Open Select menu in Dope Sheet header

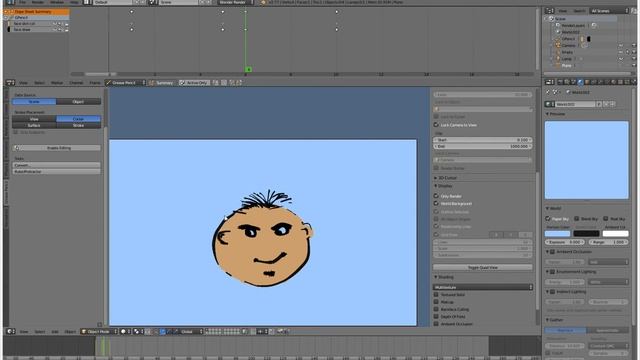(39, 82)
